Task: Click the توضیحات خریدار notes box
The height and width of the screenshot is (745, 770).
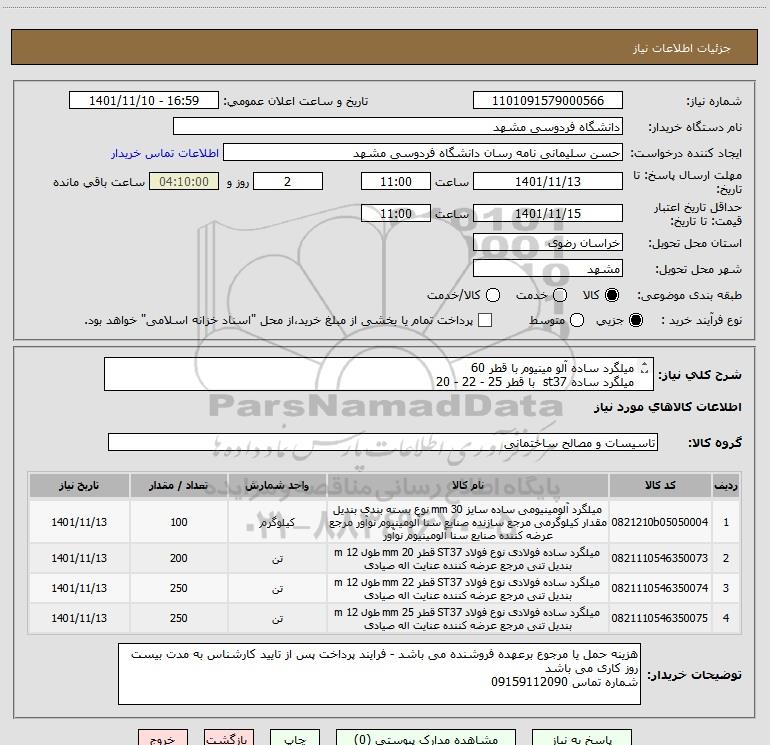Action: [x=379, y=674]
